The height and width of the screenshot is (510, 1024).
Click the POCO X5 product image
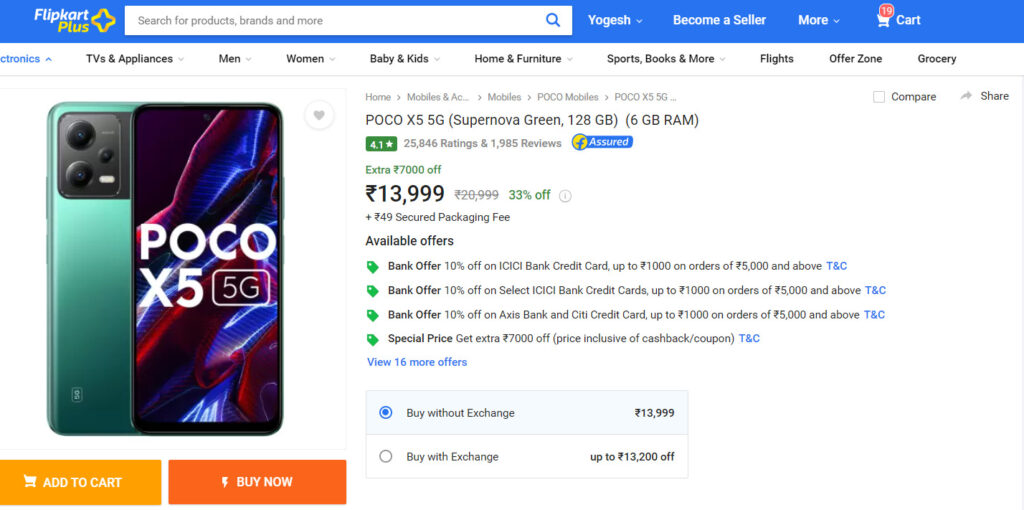(x=165, y=268)
